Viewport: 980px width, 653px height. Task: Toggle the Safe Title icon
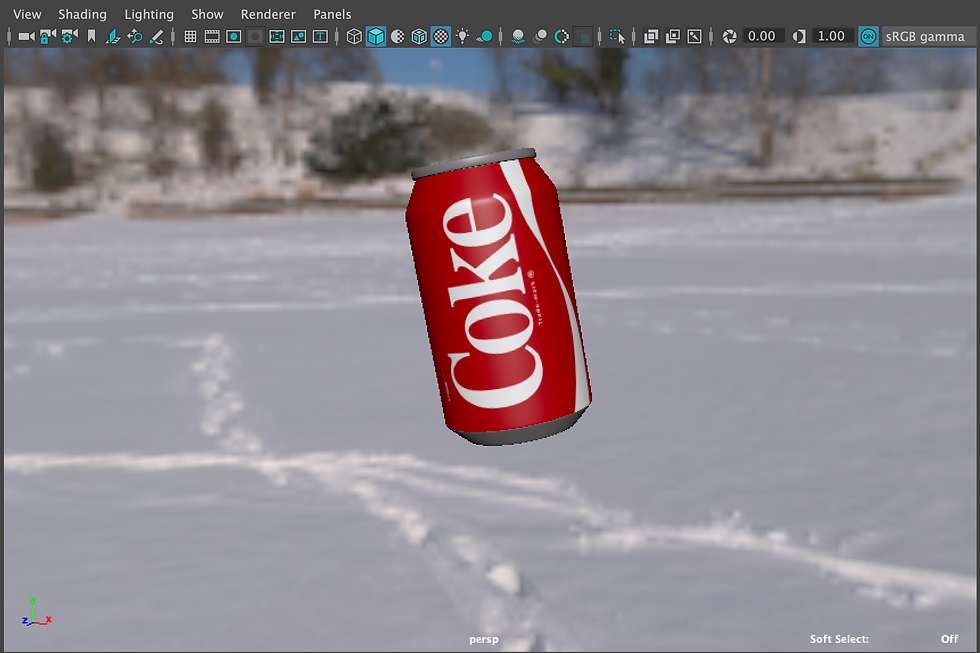320,36
